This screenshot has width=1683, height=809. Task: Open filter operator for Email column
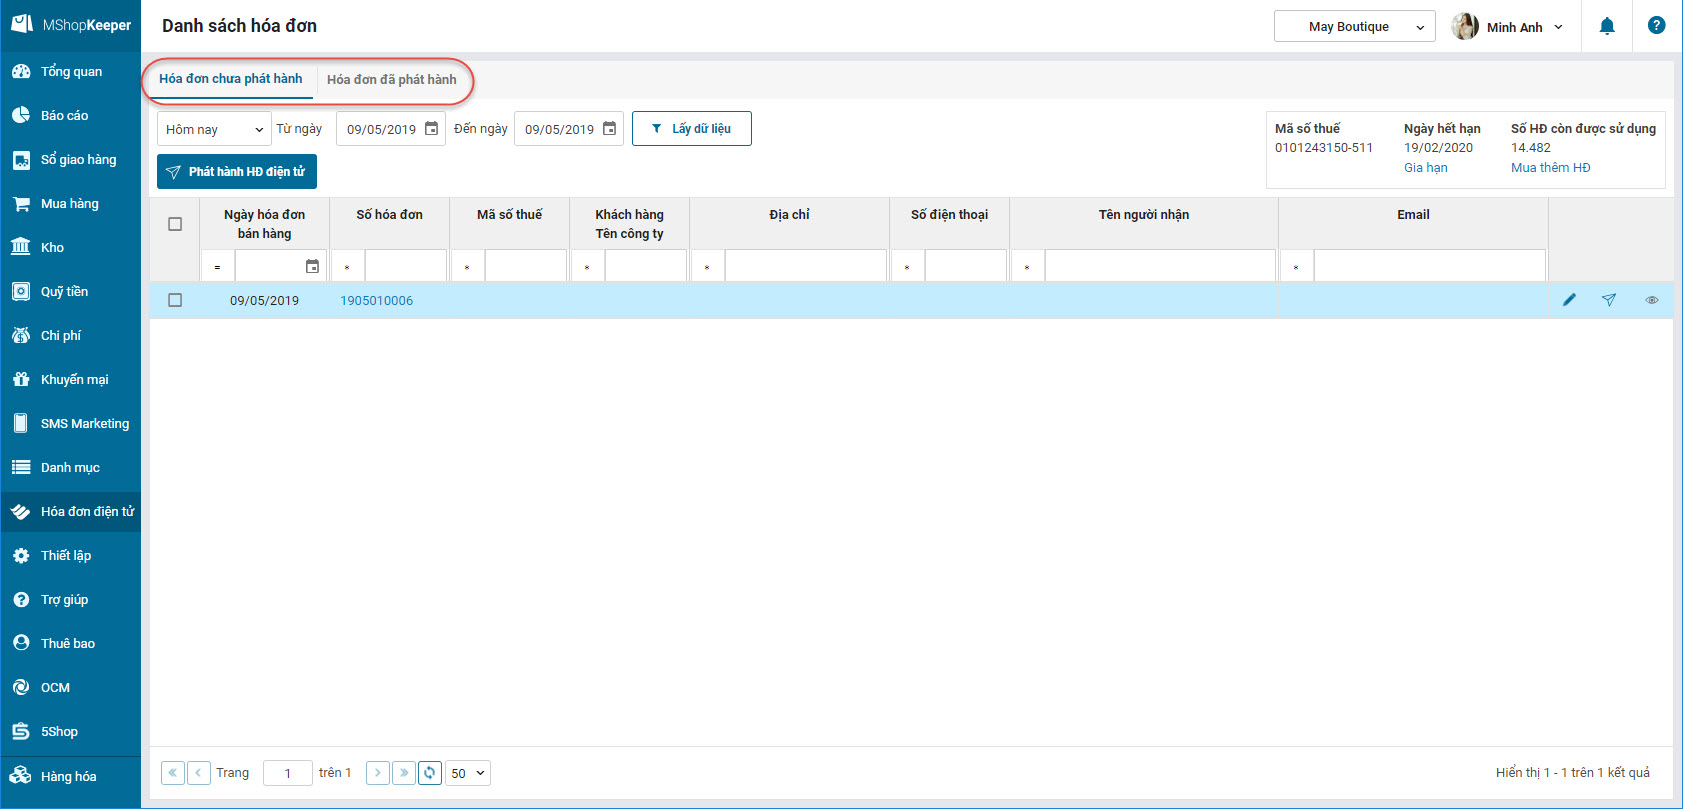click(x=1296, y=267)
